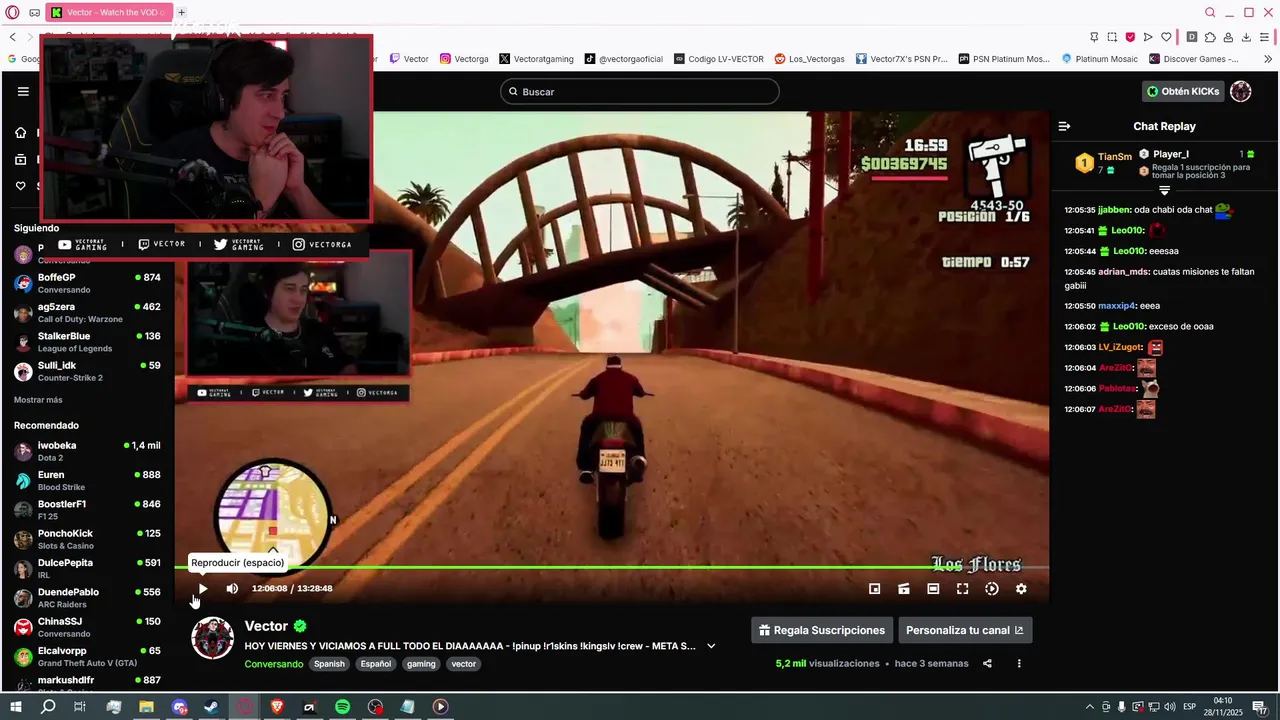Viewport: 1280px width, 720px height.
Task: Enter fullscreen video mode
Action: [962, 589]
